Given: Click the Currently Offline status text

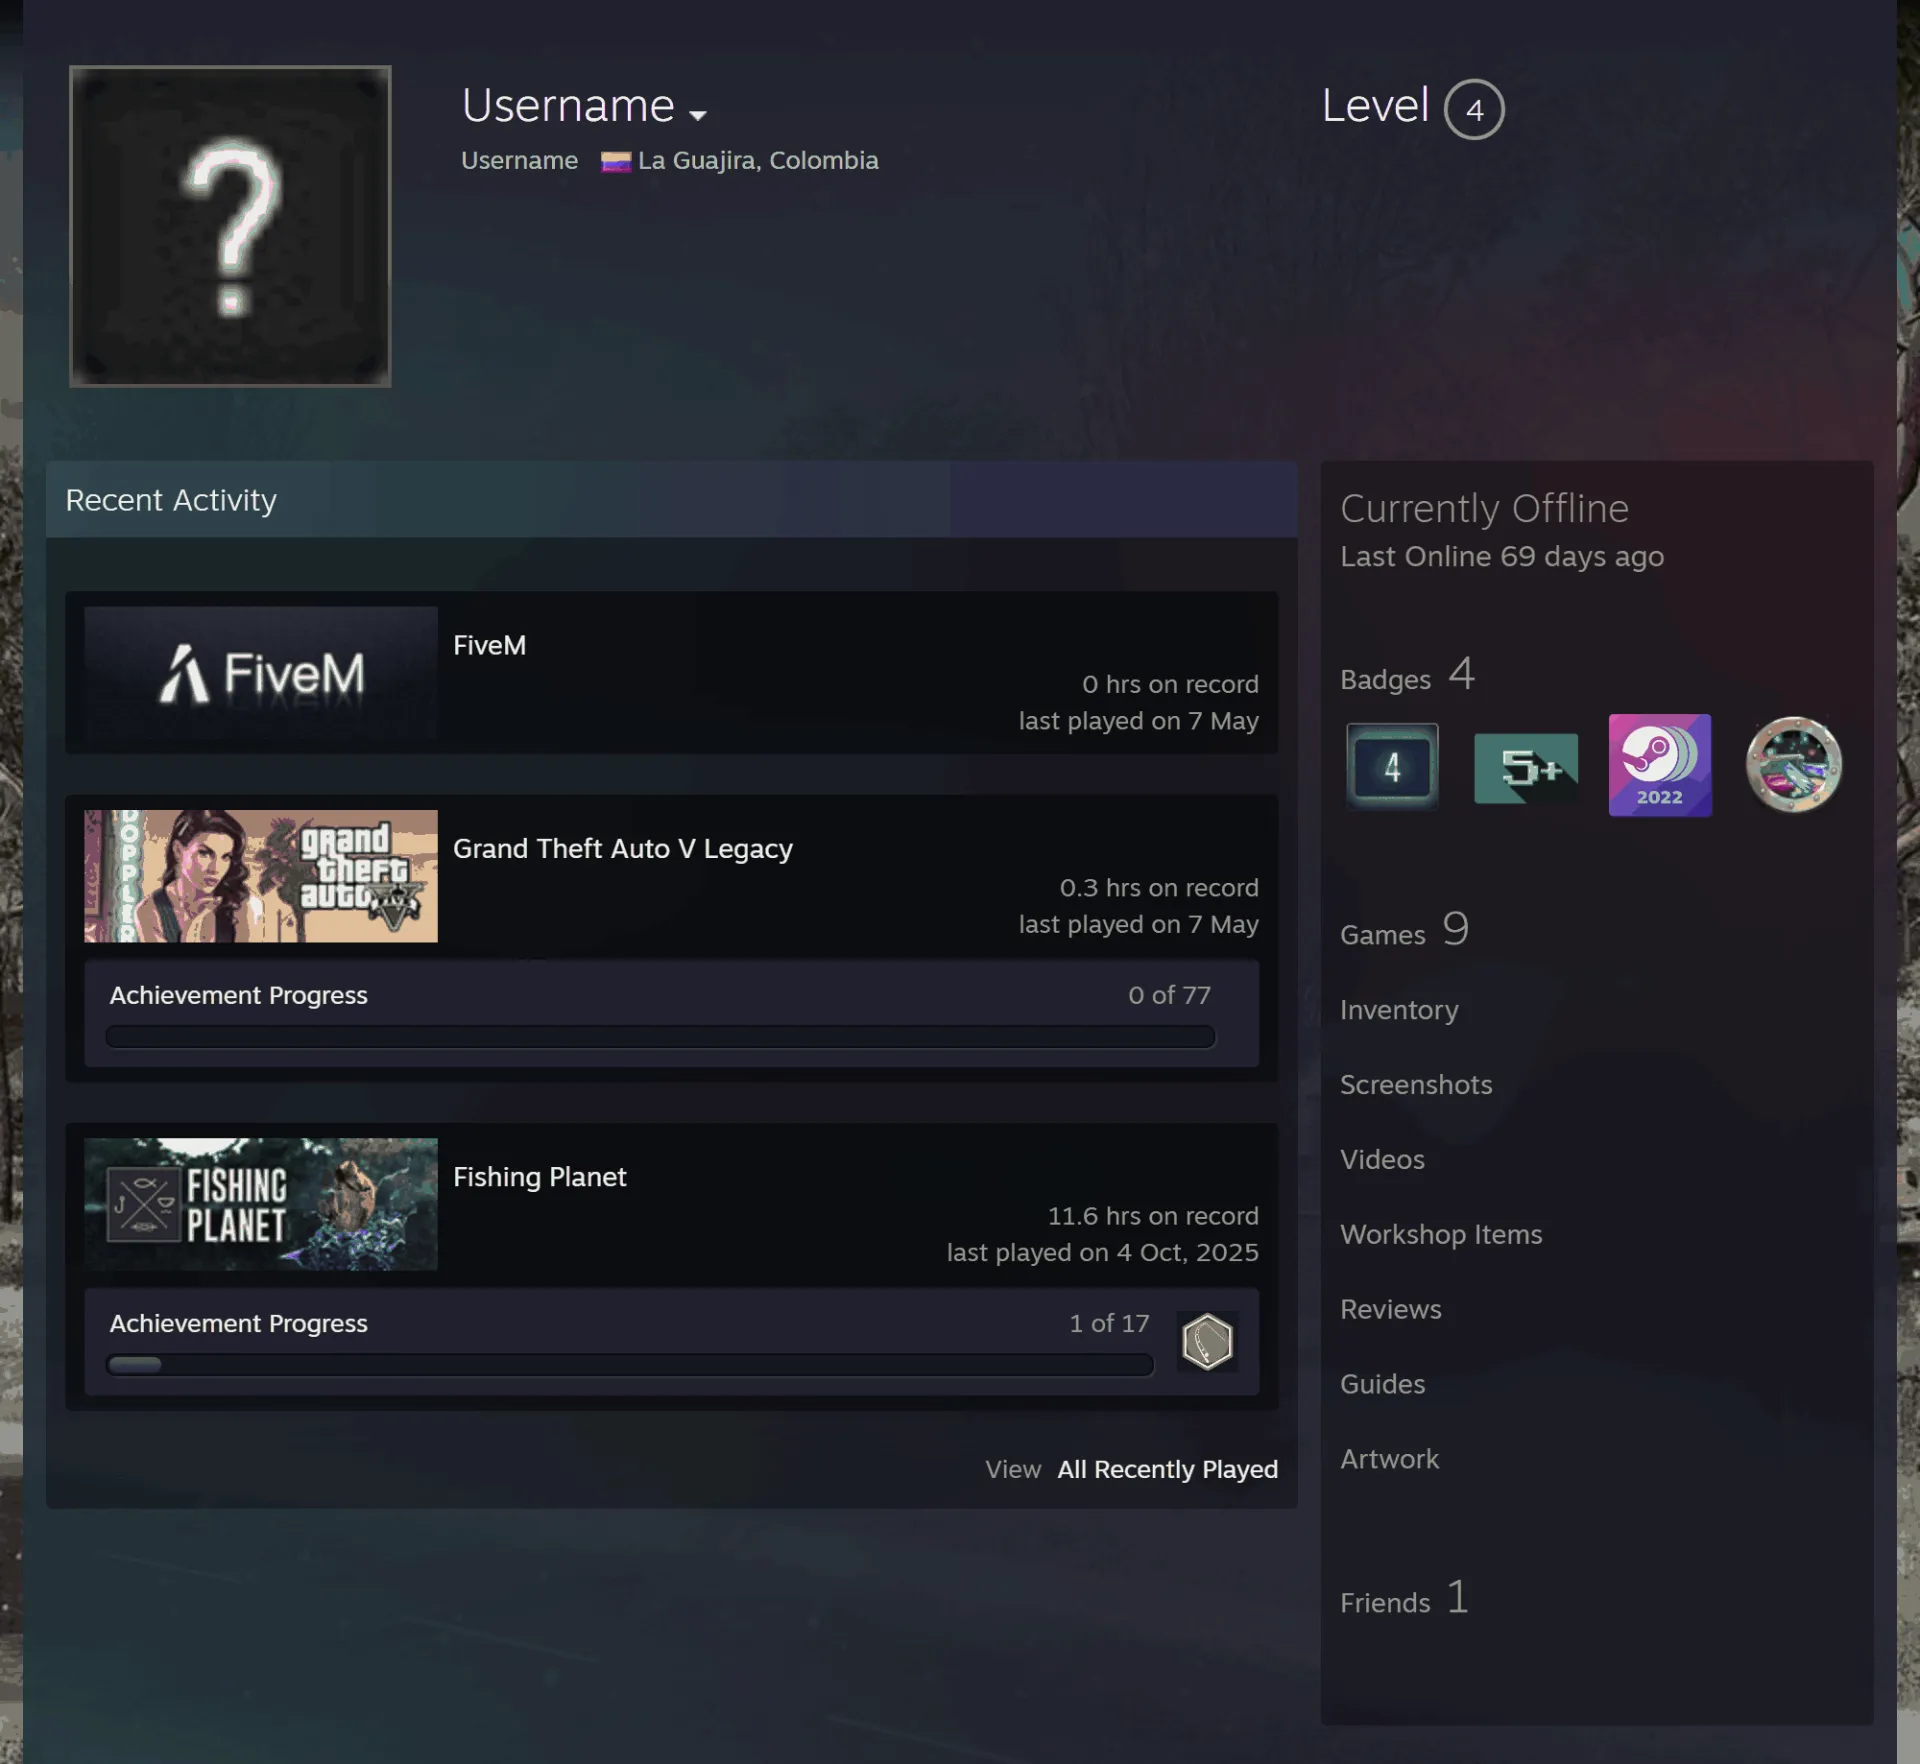Looking at the screenshot, I should 1484,509.
